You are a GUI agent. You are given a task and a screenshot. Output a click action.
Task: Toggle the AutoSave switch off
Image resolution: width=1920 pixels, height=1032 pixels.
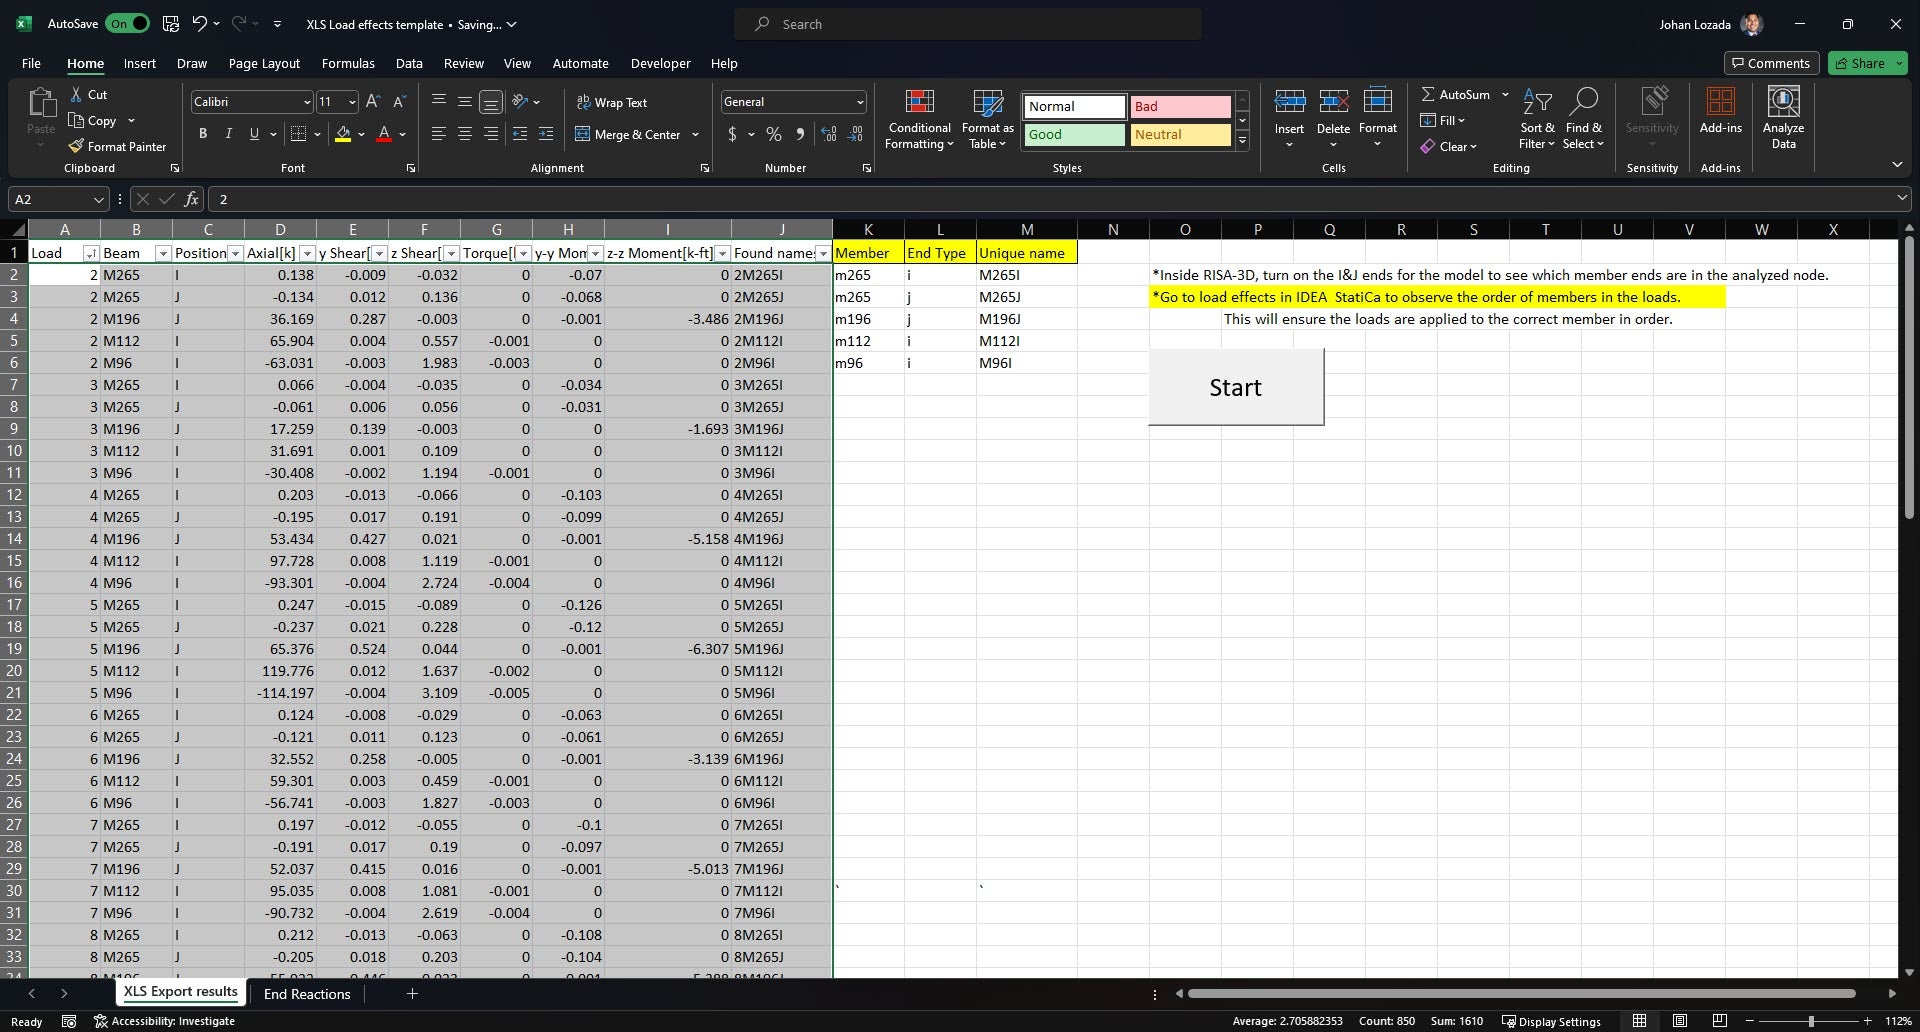tap(128, 24)
